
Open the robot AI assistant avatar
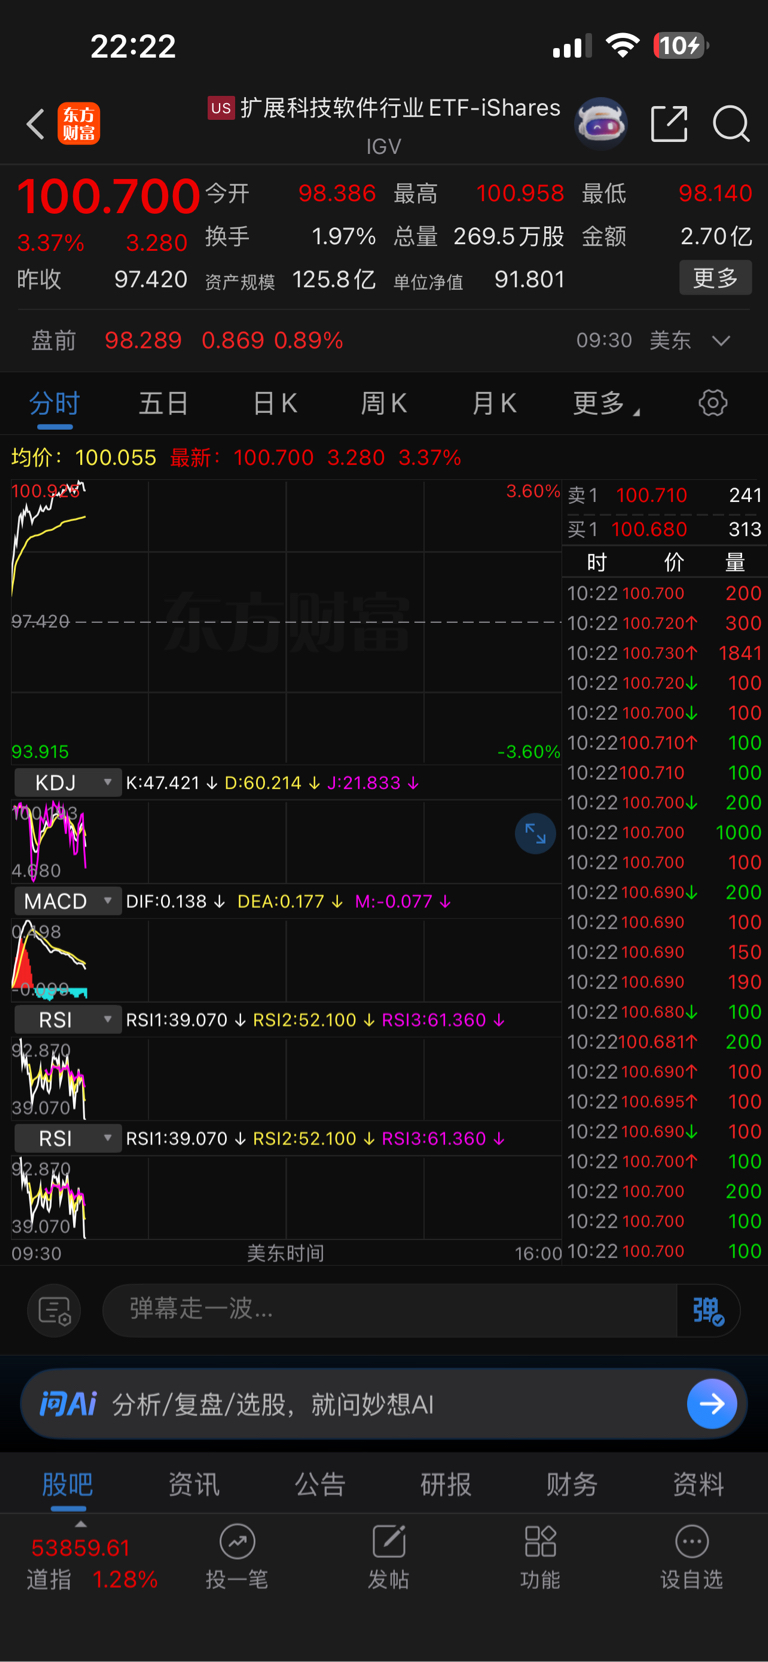601,123
